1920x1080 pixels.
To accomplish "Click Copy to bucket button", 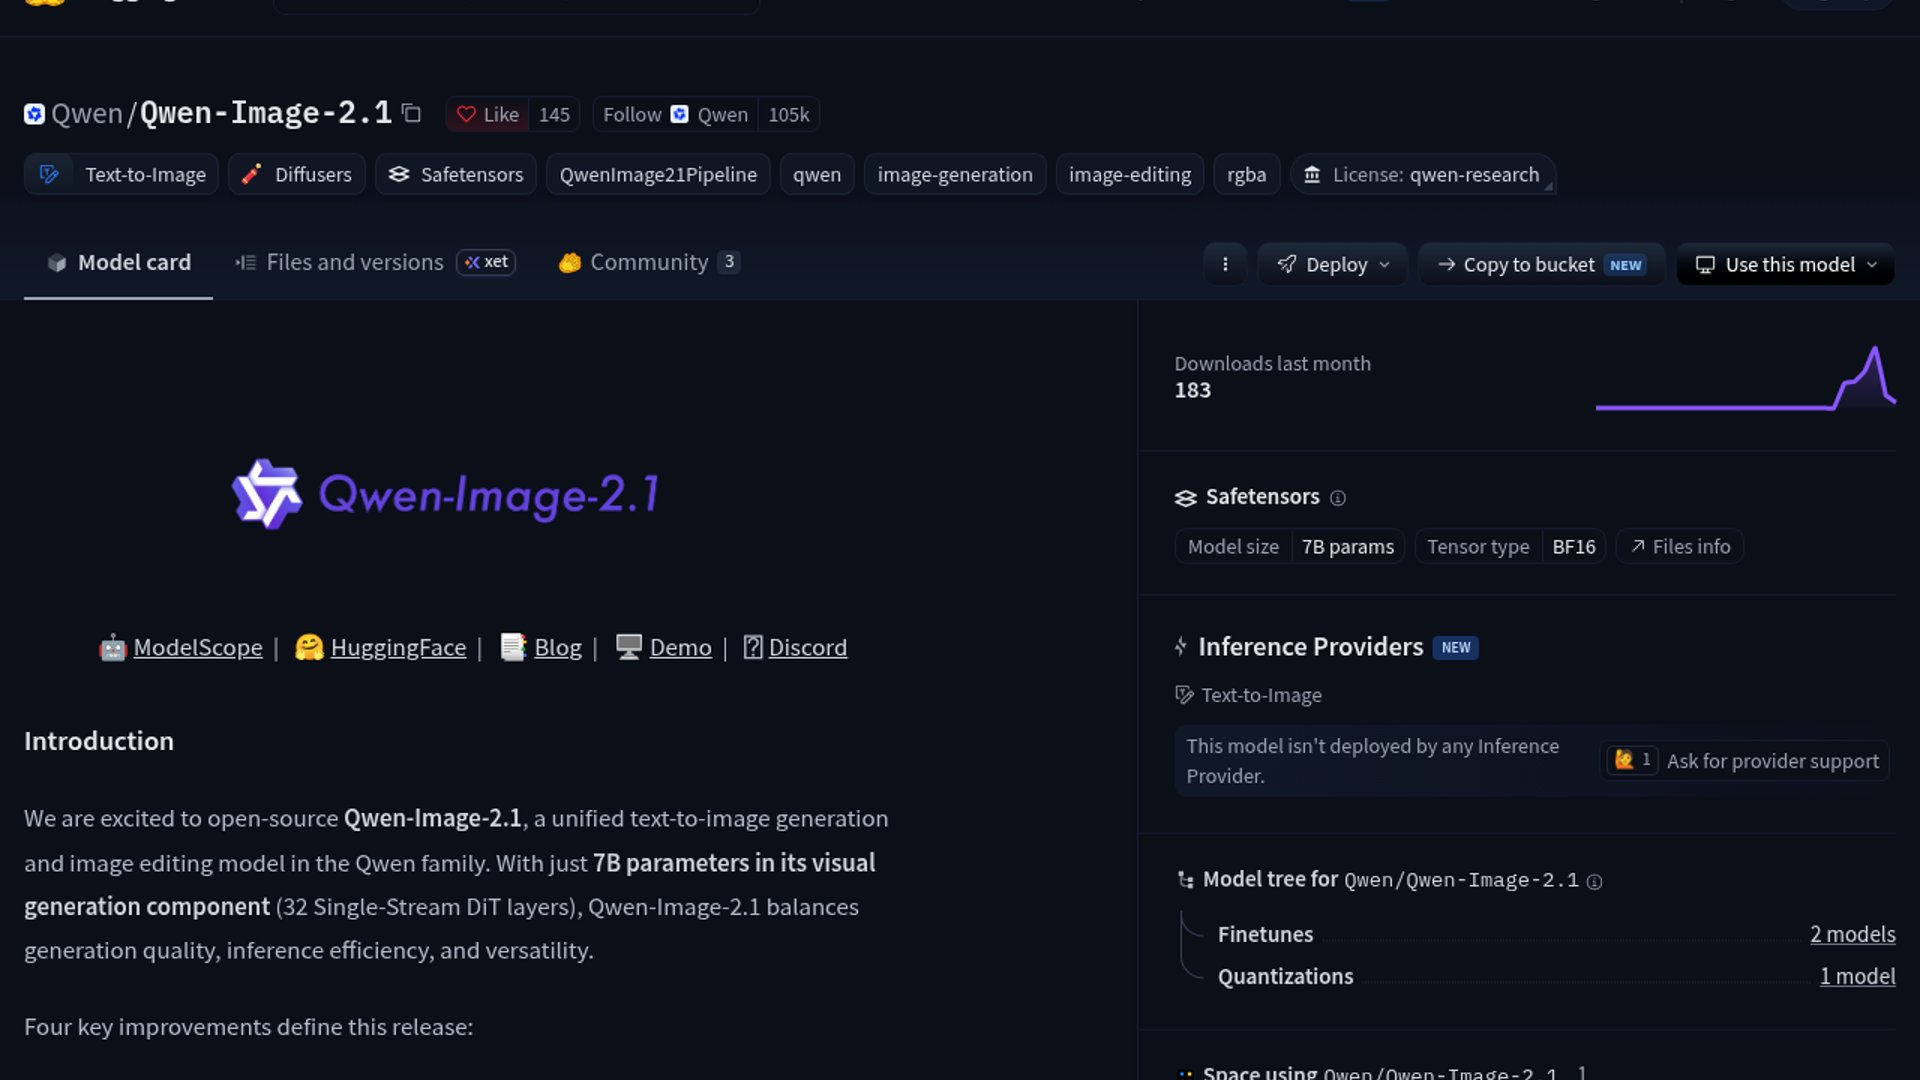I will pyautogui.click(x=1541, y=265).
